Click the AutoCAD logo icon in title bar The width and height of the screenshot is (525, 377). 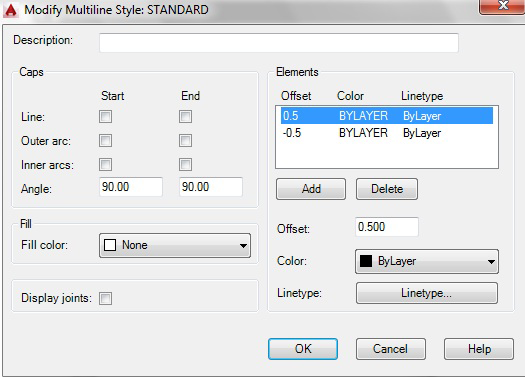[11, 10]
